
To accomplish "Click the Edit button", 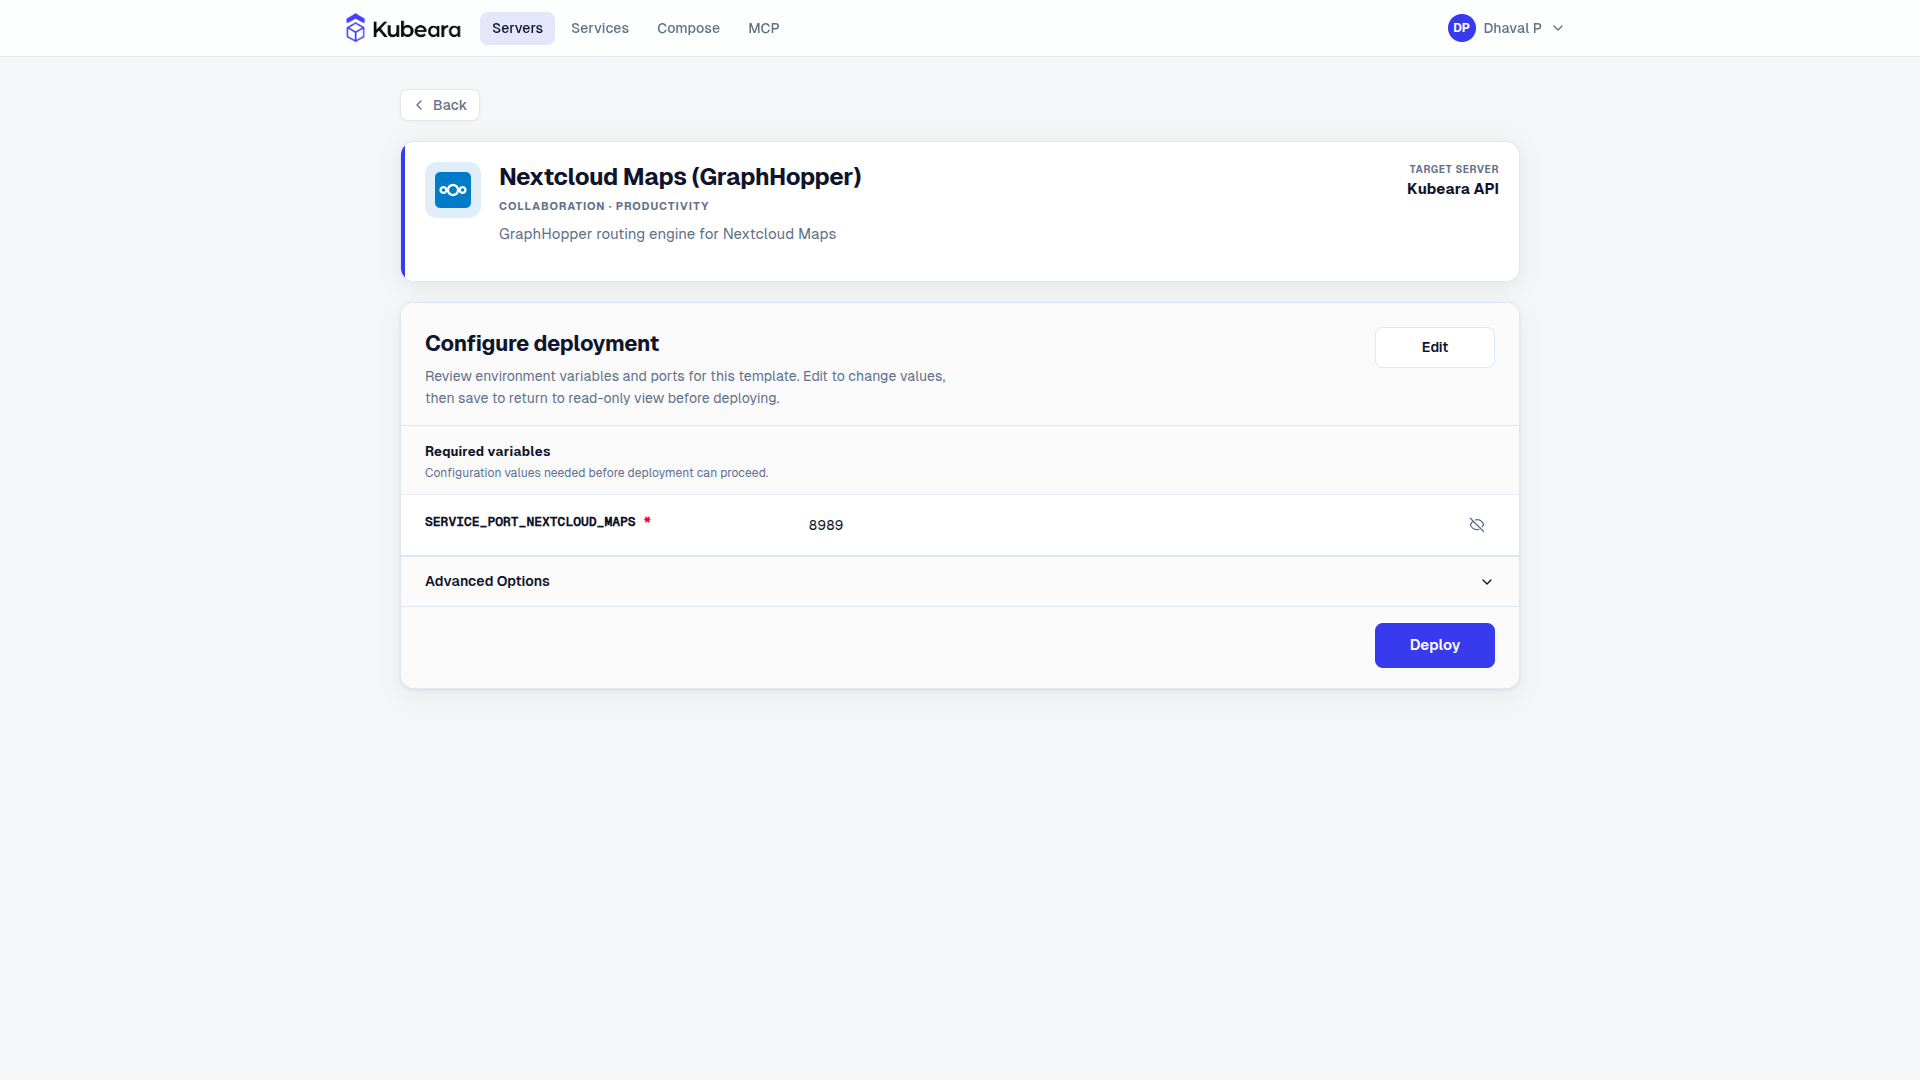I will (x=1434, y=347).
